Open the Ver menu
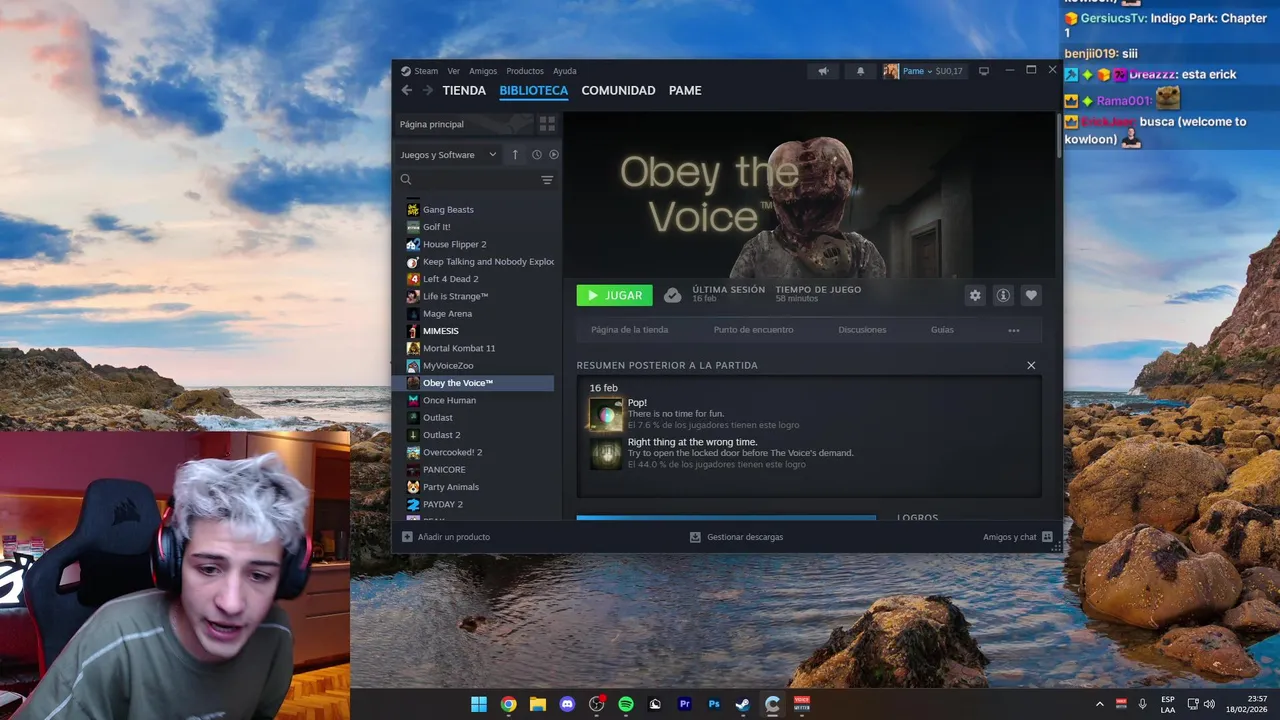1280x720 pixels. tap(453, 71)
